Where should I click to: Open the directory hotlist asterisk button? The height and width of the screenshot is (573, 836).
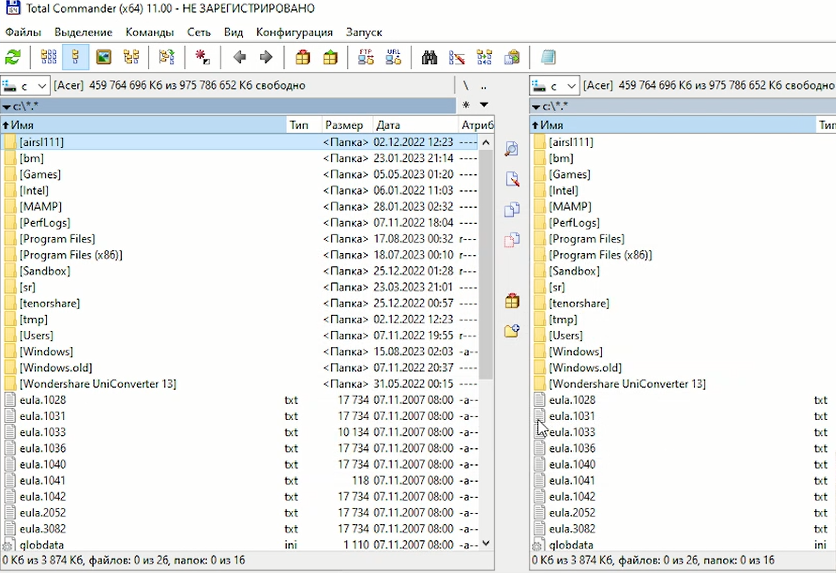pos(467,105)
